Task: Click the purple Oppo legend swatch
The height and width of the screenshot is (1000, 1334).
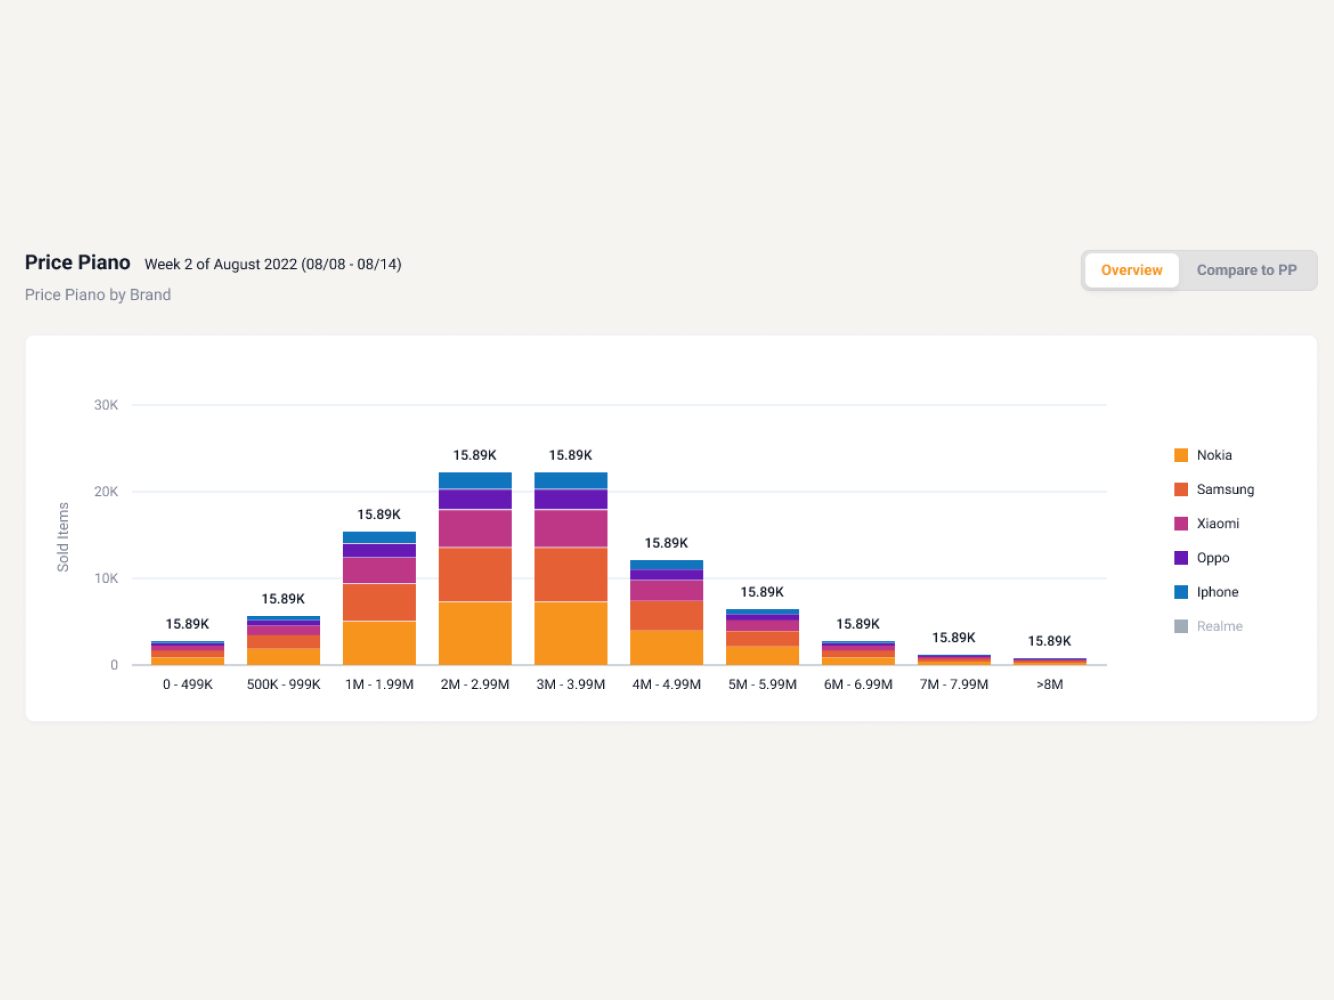Action: [1181, 558]
